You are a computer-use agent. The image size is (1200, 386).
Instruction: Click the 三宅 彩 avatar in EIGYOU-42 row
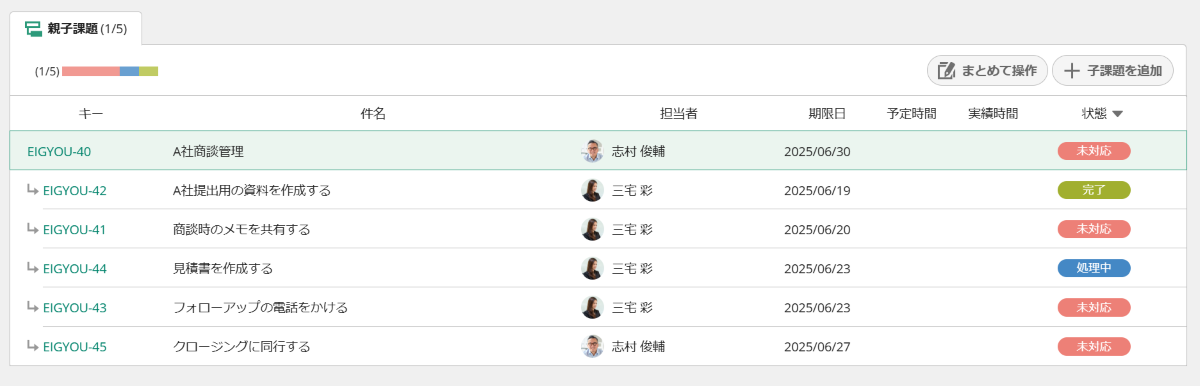(593, 190)
